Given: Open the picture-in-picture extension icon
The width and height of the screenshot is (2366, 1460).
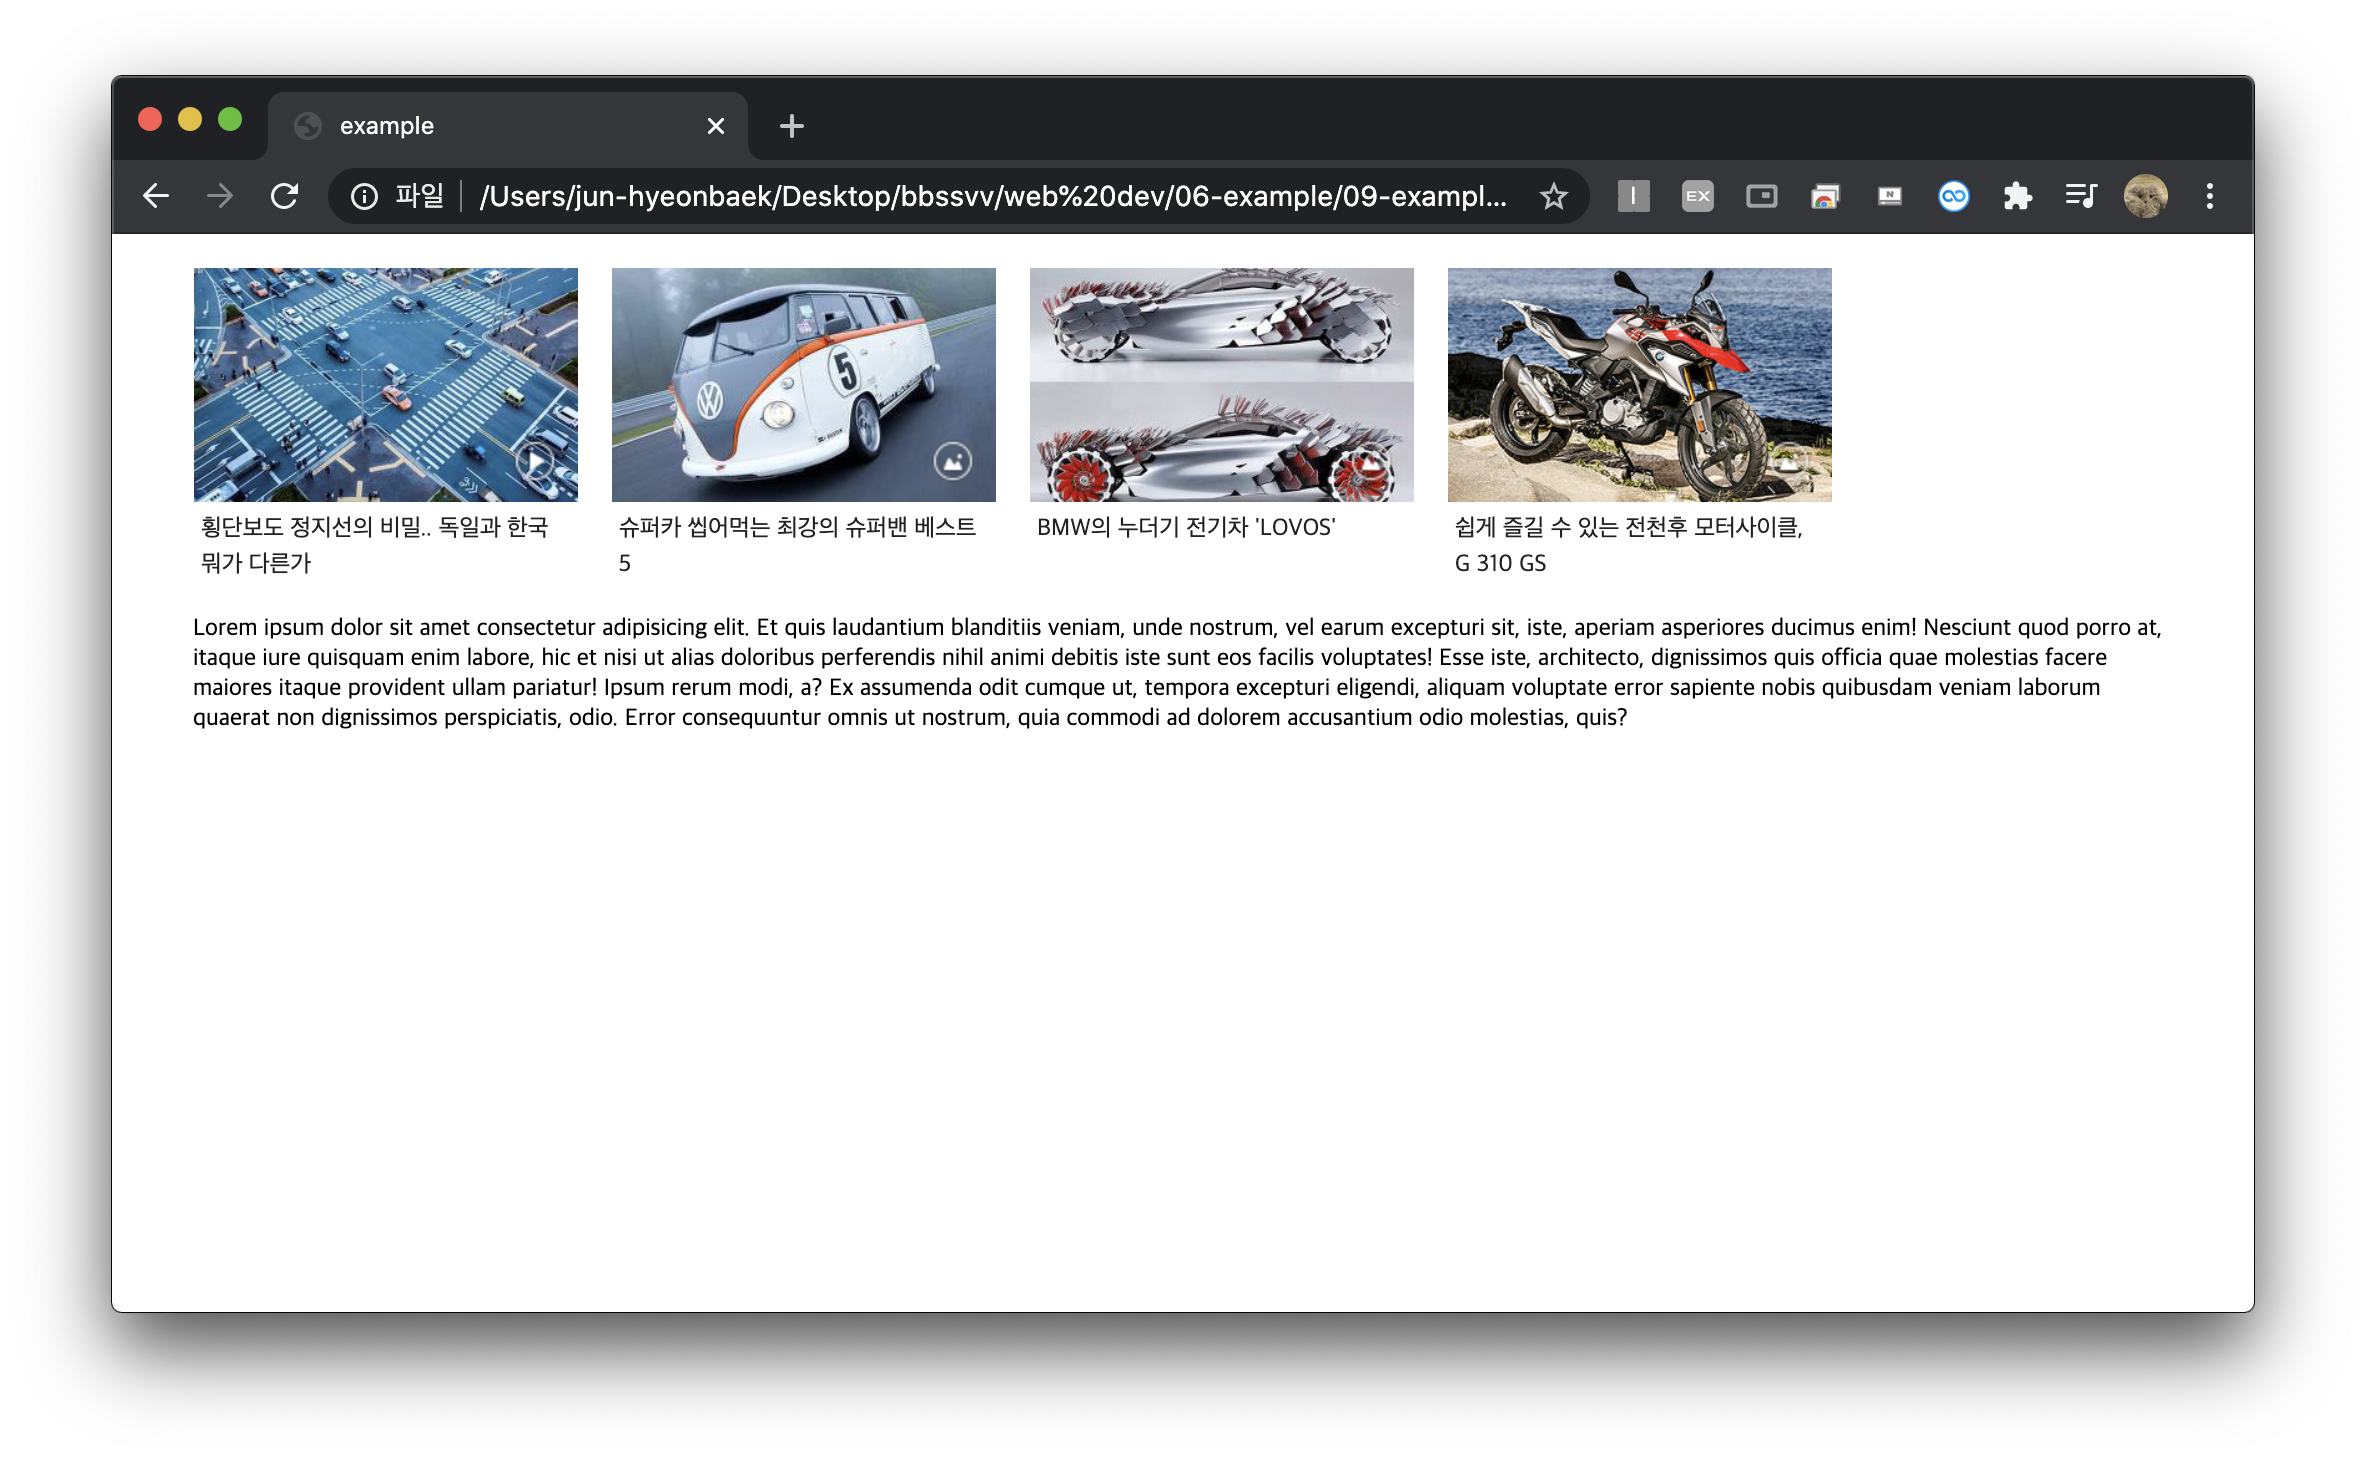Looking at the screenshot, I should pyautogui.click(x=1761, y=196).
